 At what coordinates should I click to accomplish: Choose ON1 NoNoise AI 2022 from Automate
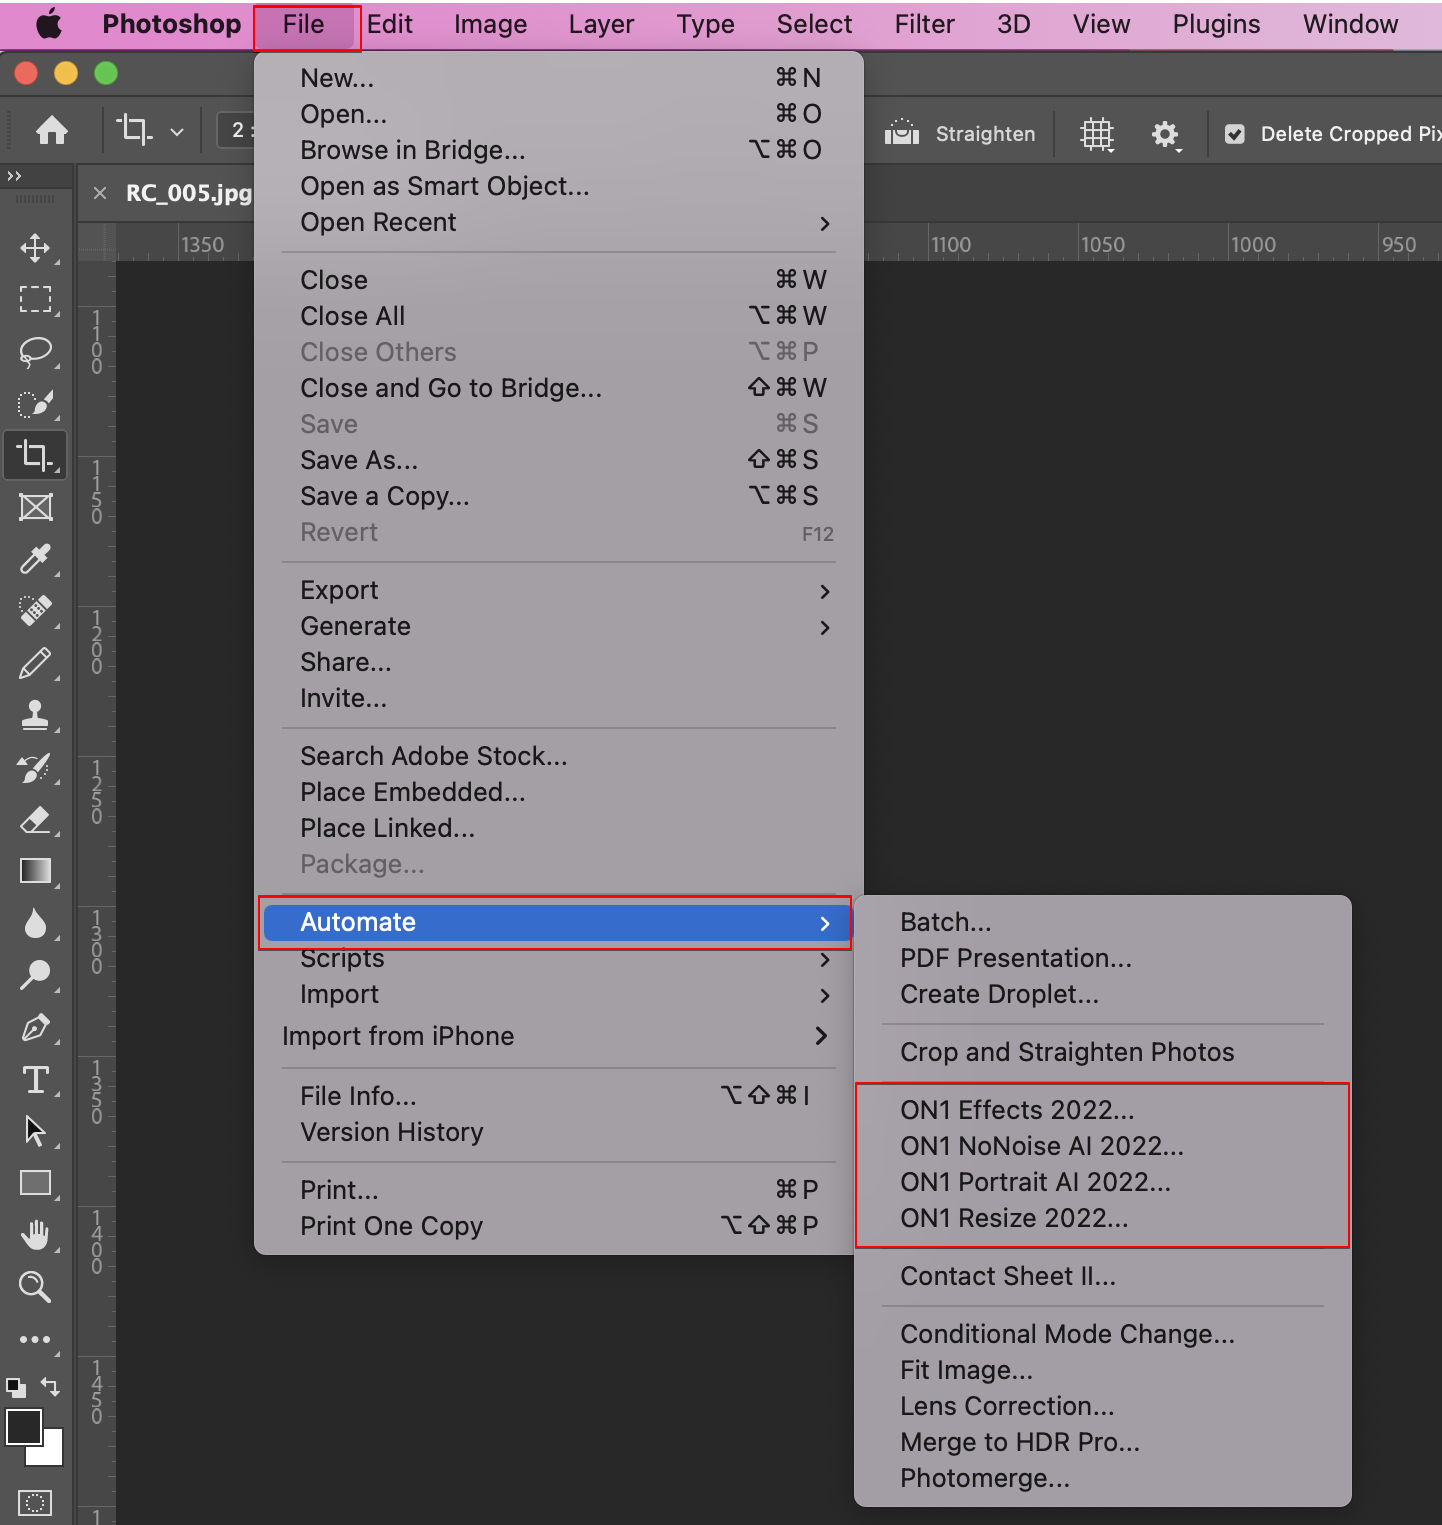1041,1146
